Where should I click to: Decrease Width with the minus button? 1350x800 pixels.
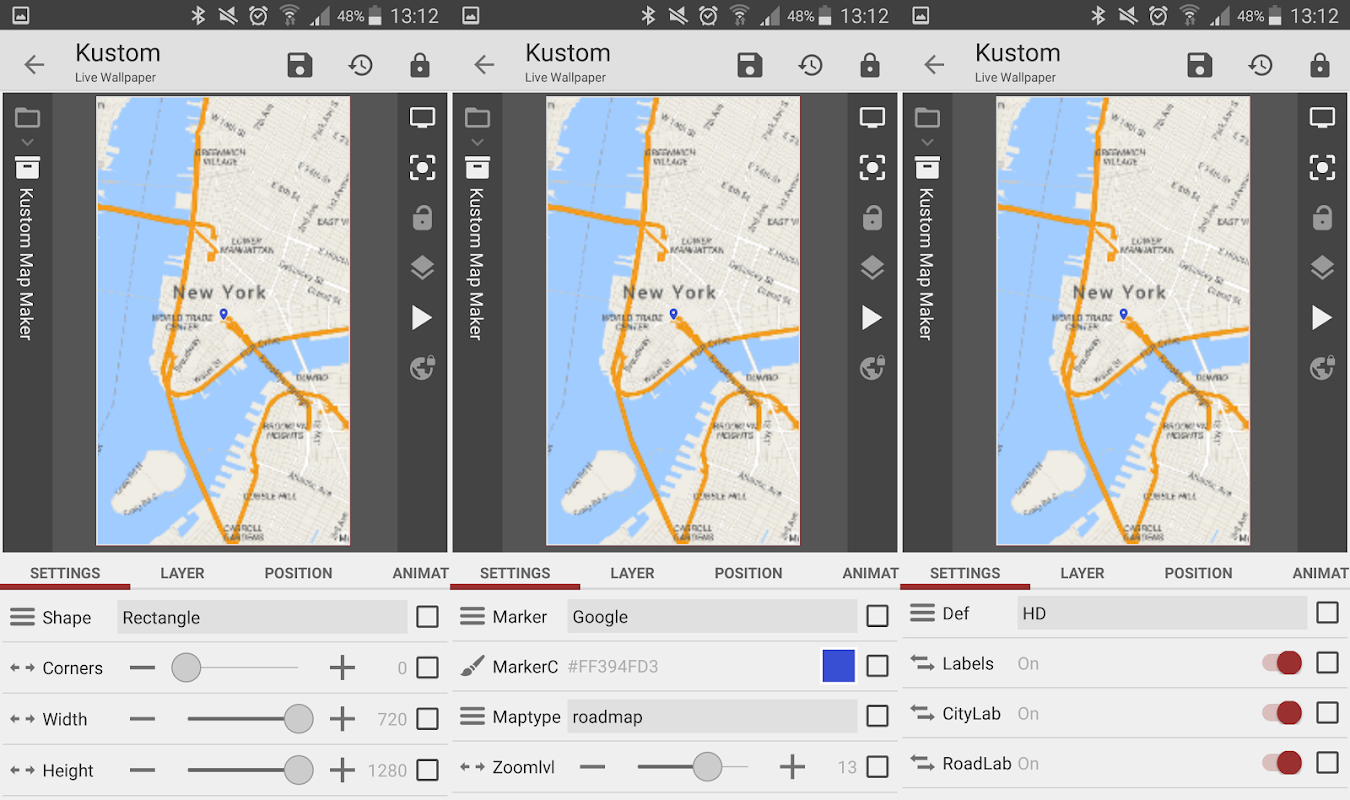143,718
